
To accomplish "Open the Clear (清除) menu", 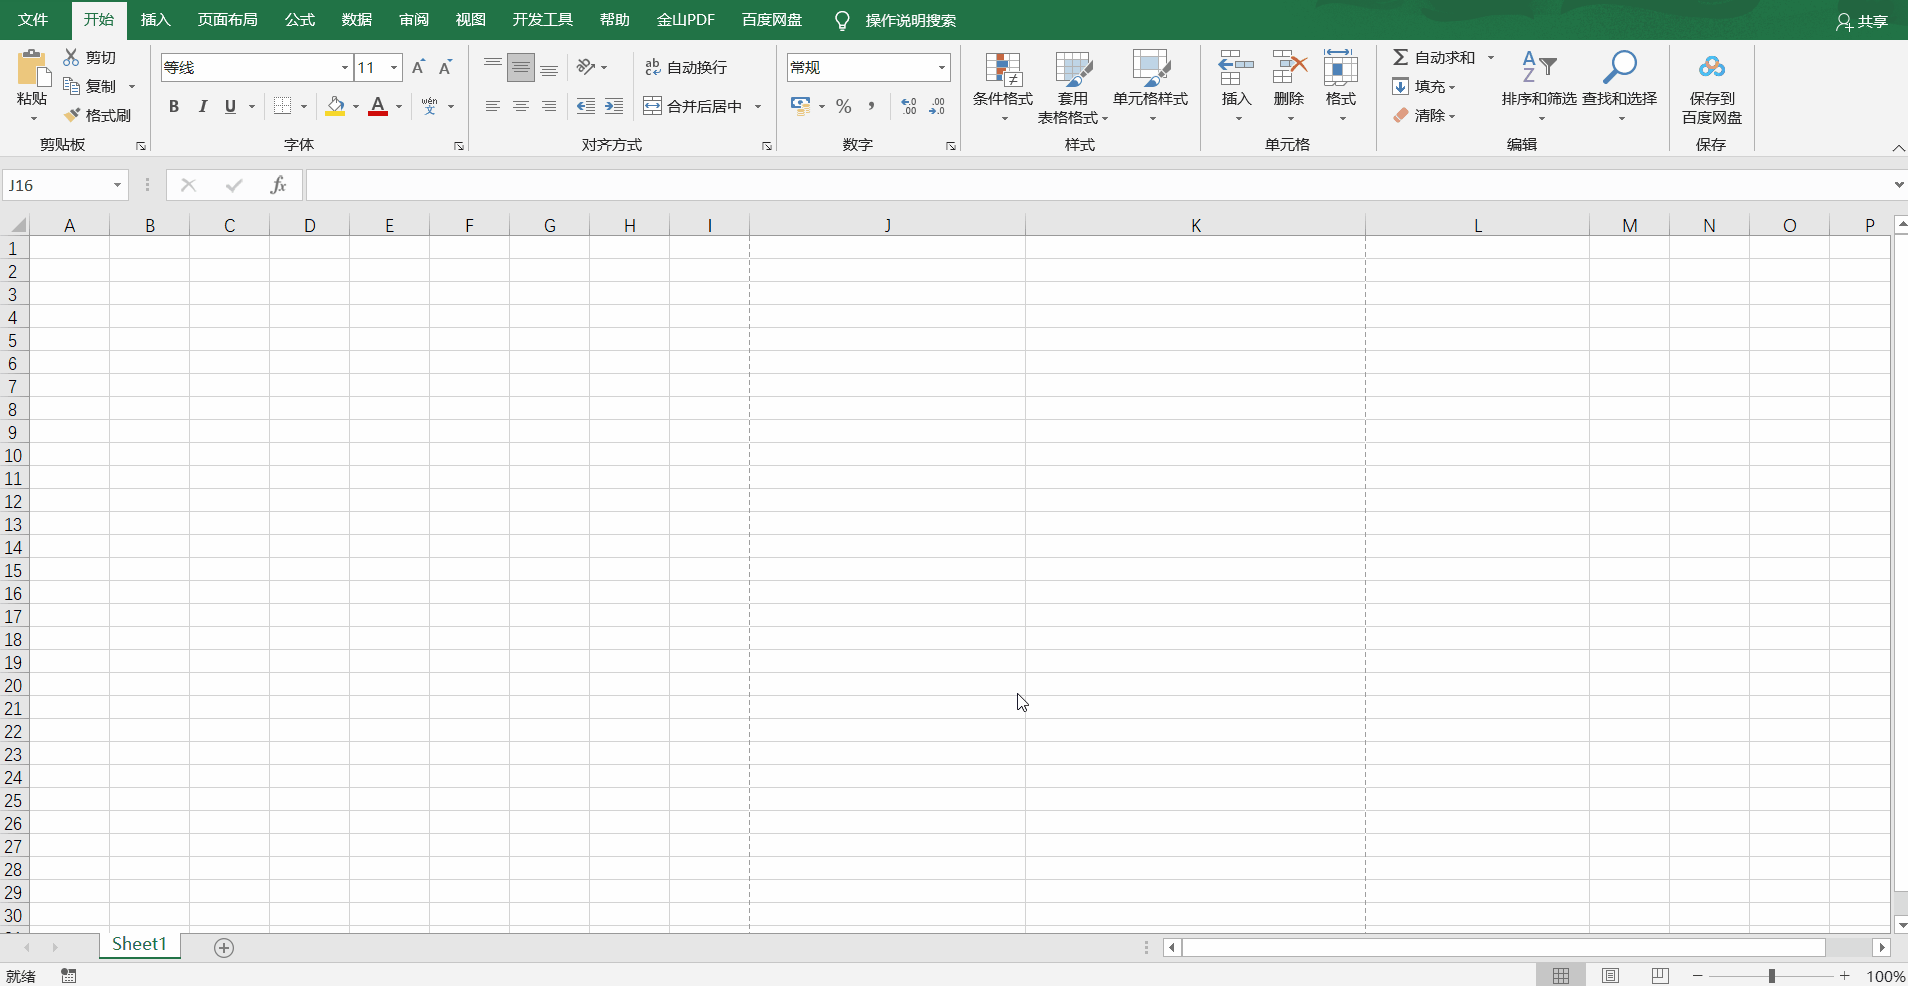I will pos(1424,116).
